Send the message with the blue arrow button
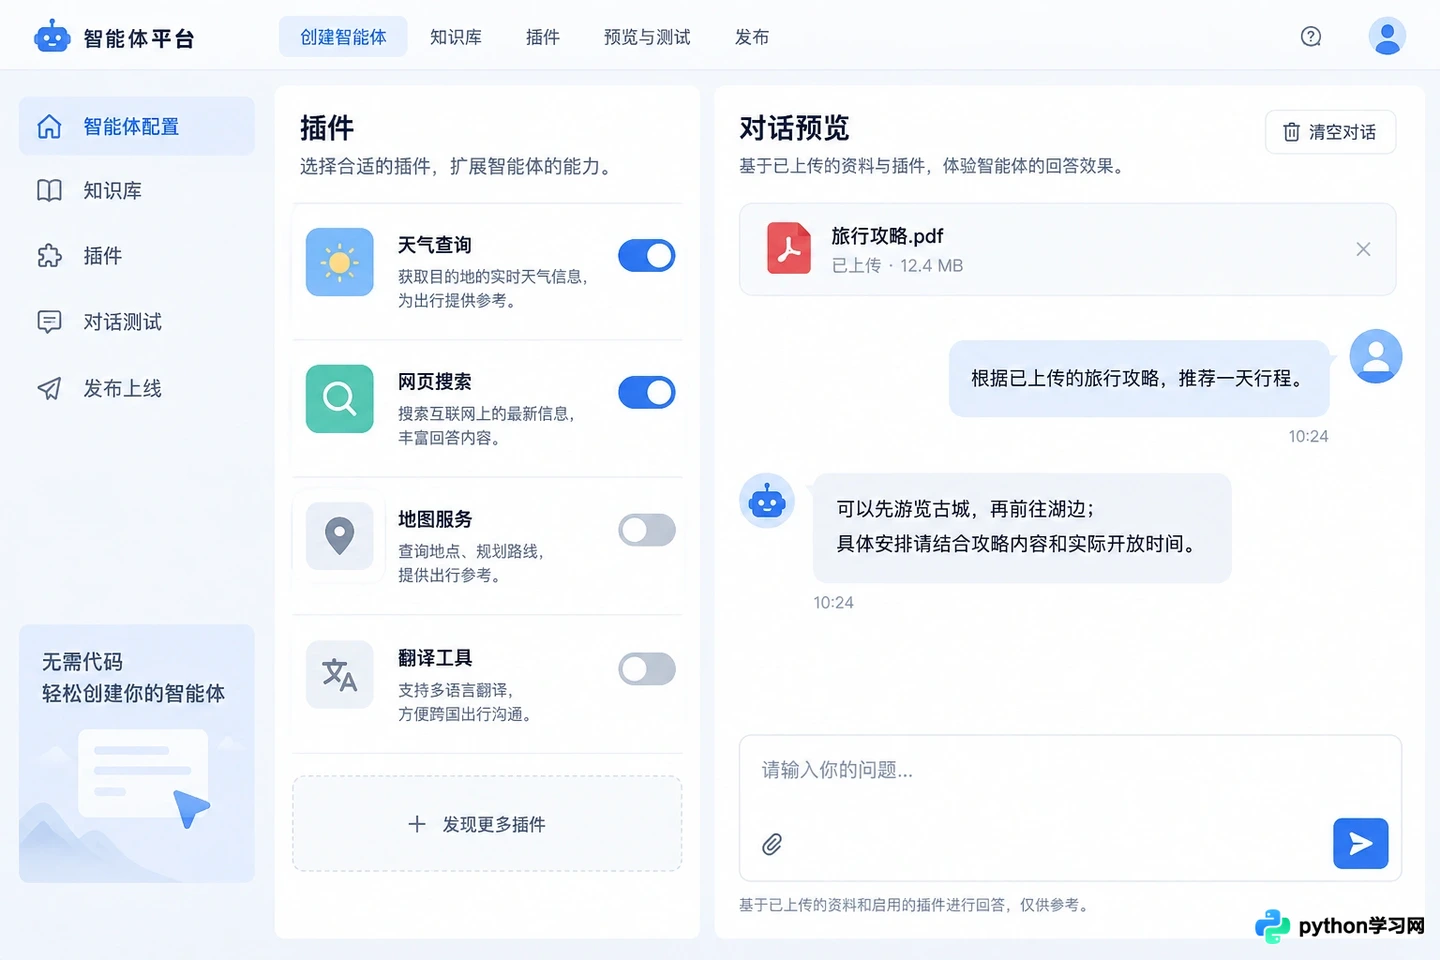 click(x=1360, y=843)
